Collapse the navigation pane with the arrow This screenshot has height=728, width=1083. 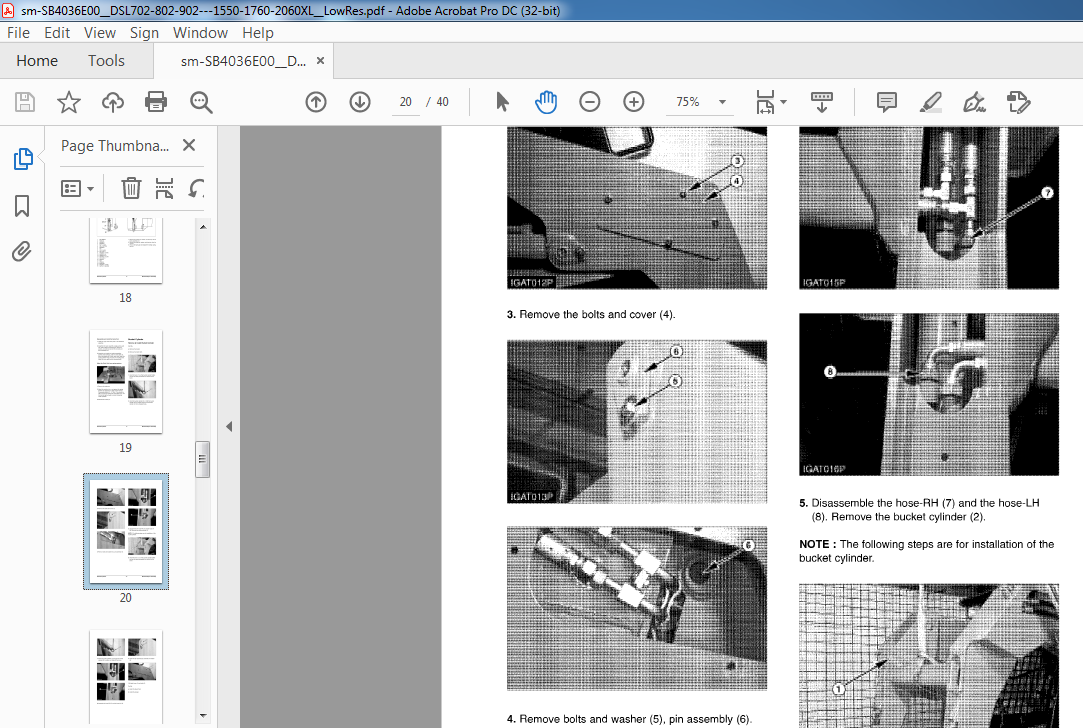[229, 426]
